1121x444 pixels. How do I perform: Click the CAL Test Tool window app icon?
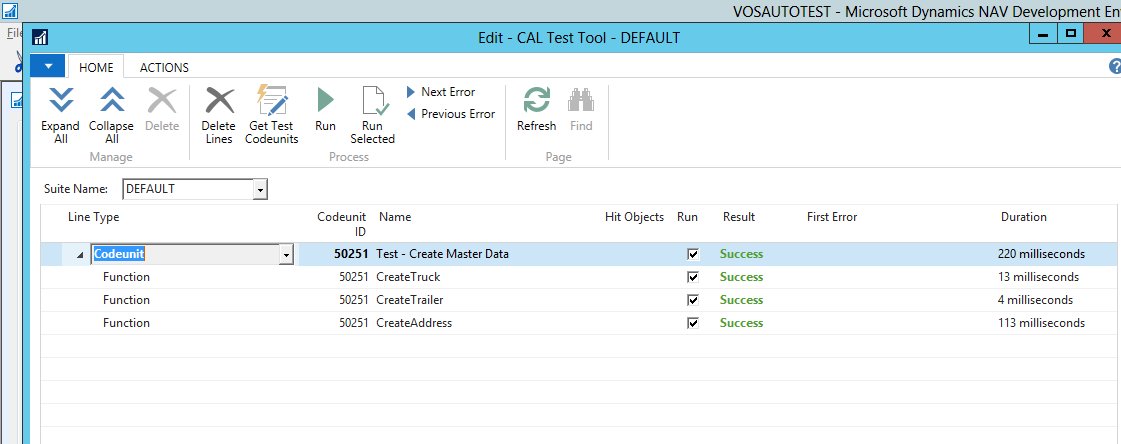pos(41,38)
